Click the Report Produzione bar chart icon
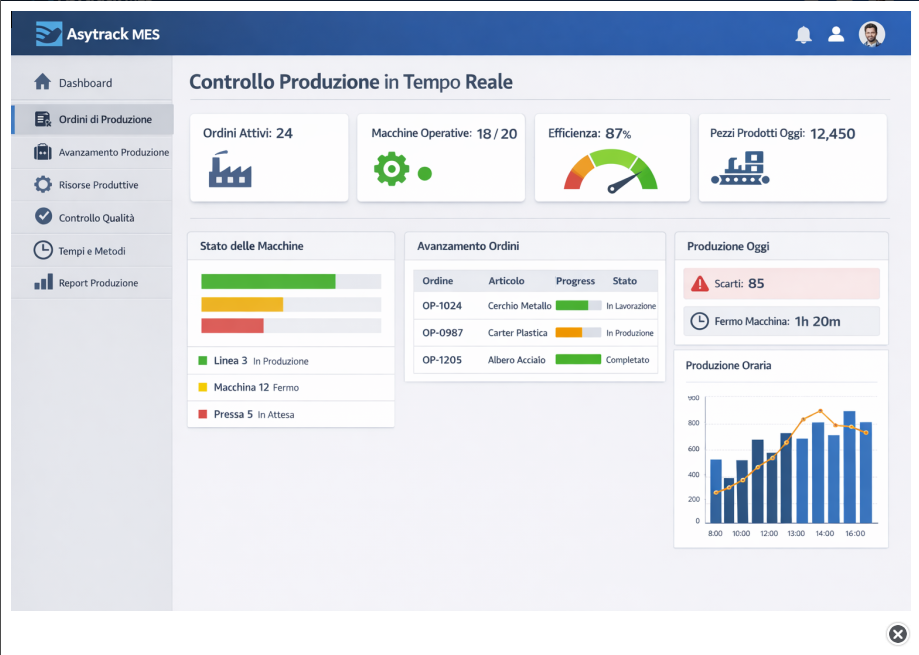This screenshot has width=919, height=655. [x=43, y=282]
